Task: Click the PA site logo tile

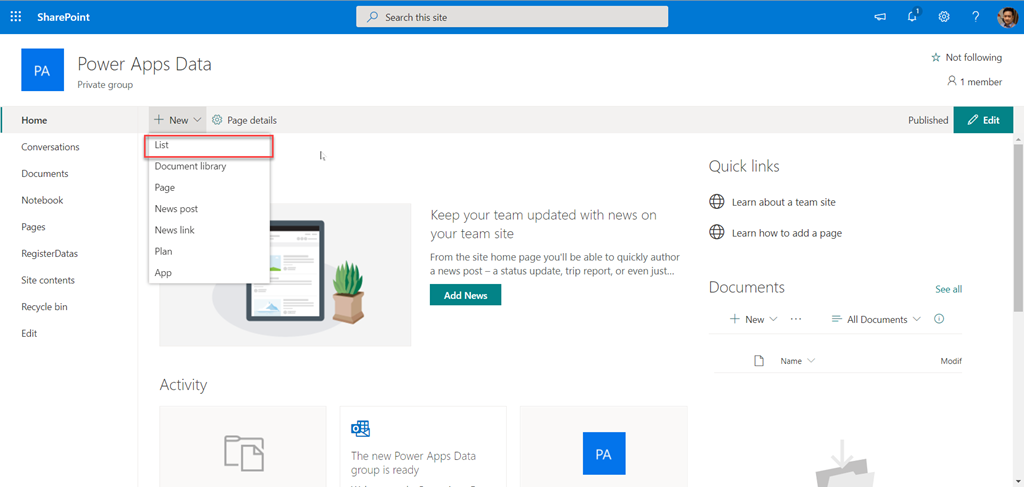Action: click(x=42, y=70)
